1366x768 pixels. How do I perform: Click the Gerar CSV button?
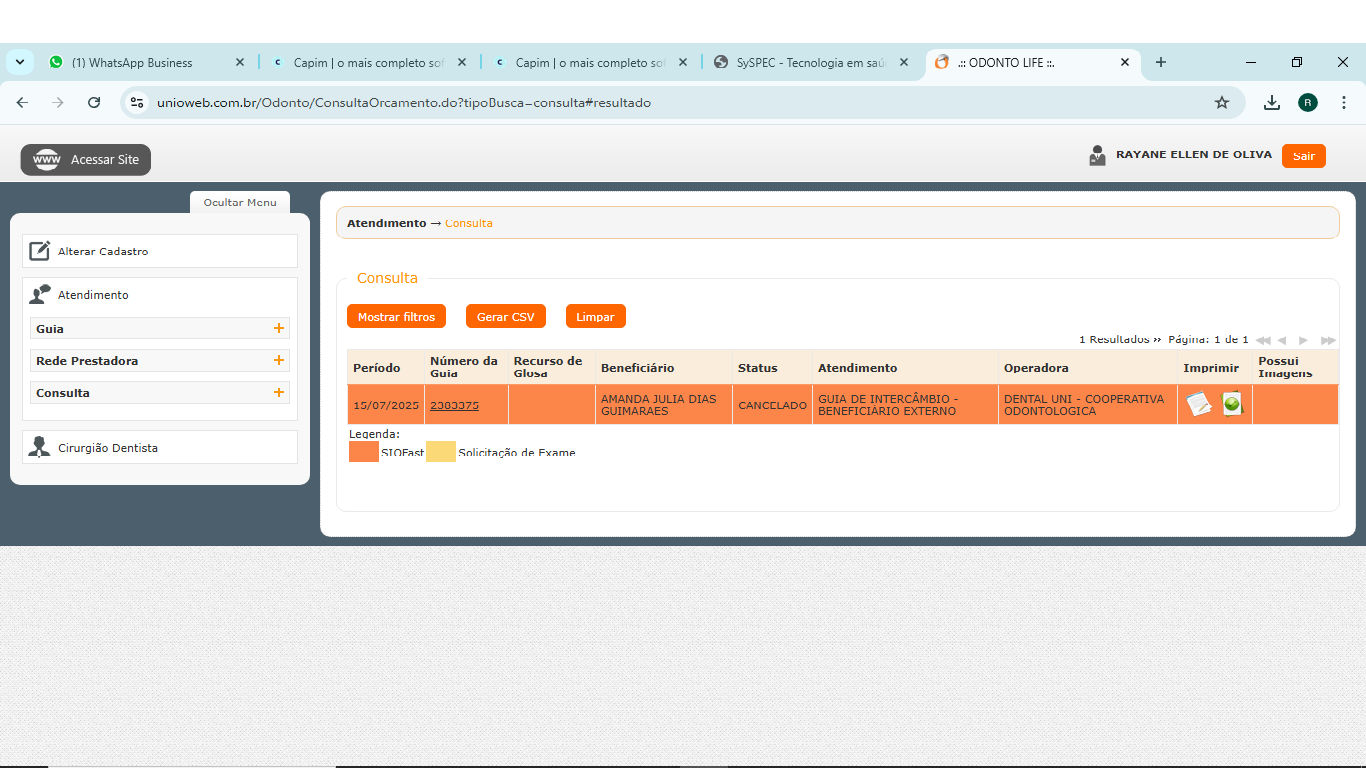505,316
